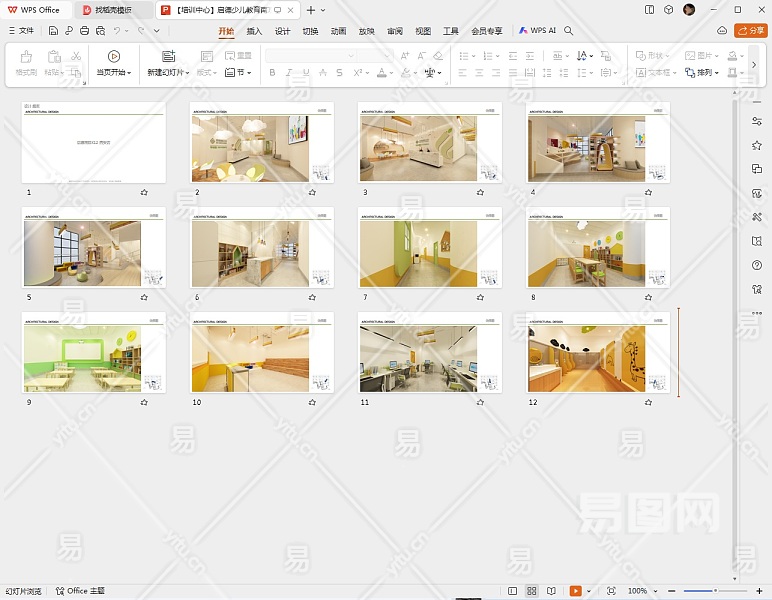Click the zoom in plus icon
Viewport: 772px width, 600px height.
759,591
